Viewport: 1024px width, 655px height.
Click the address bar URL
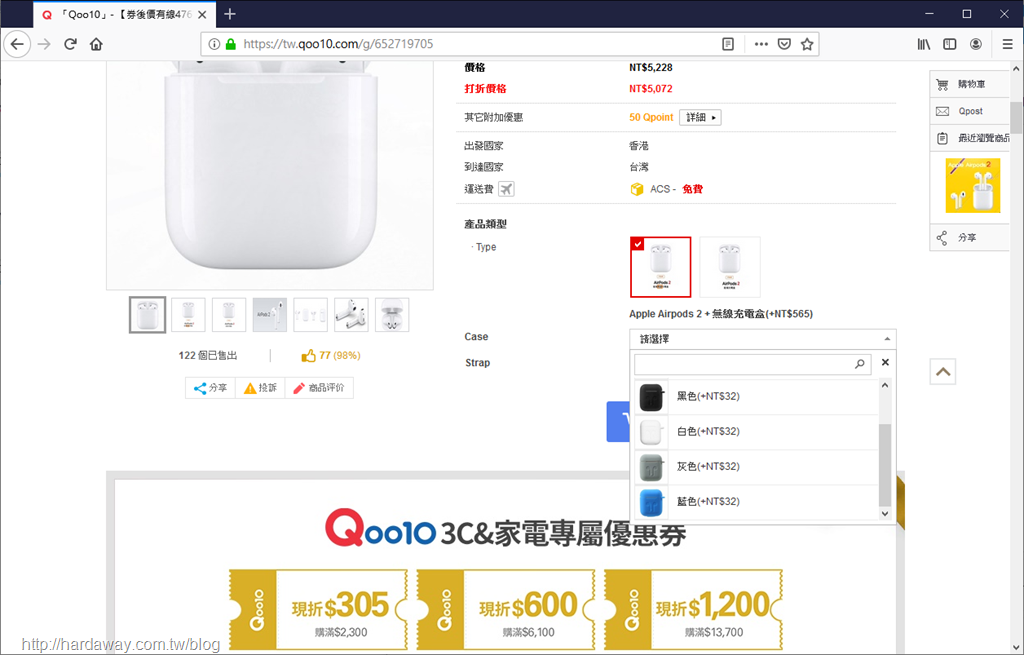338,44
